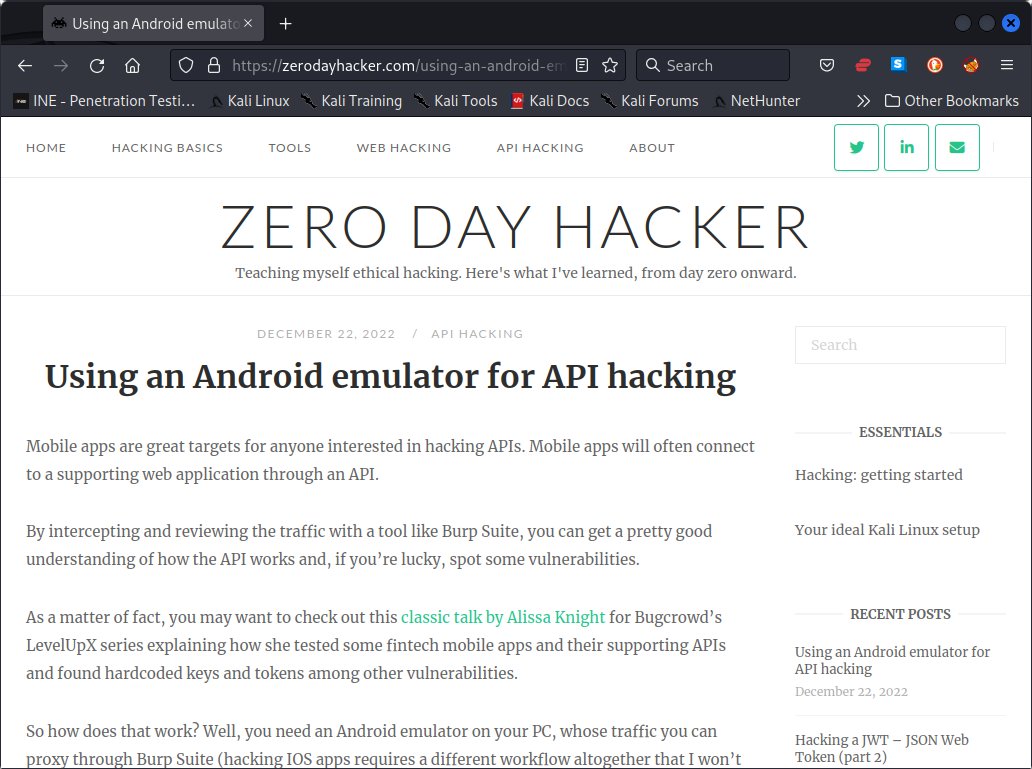Open a new browser tab
Image resolution: width=1032 pixels, height=769 pixels.
pos(285,24)
